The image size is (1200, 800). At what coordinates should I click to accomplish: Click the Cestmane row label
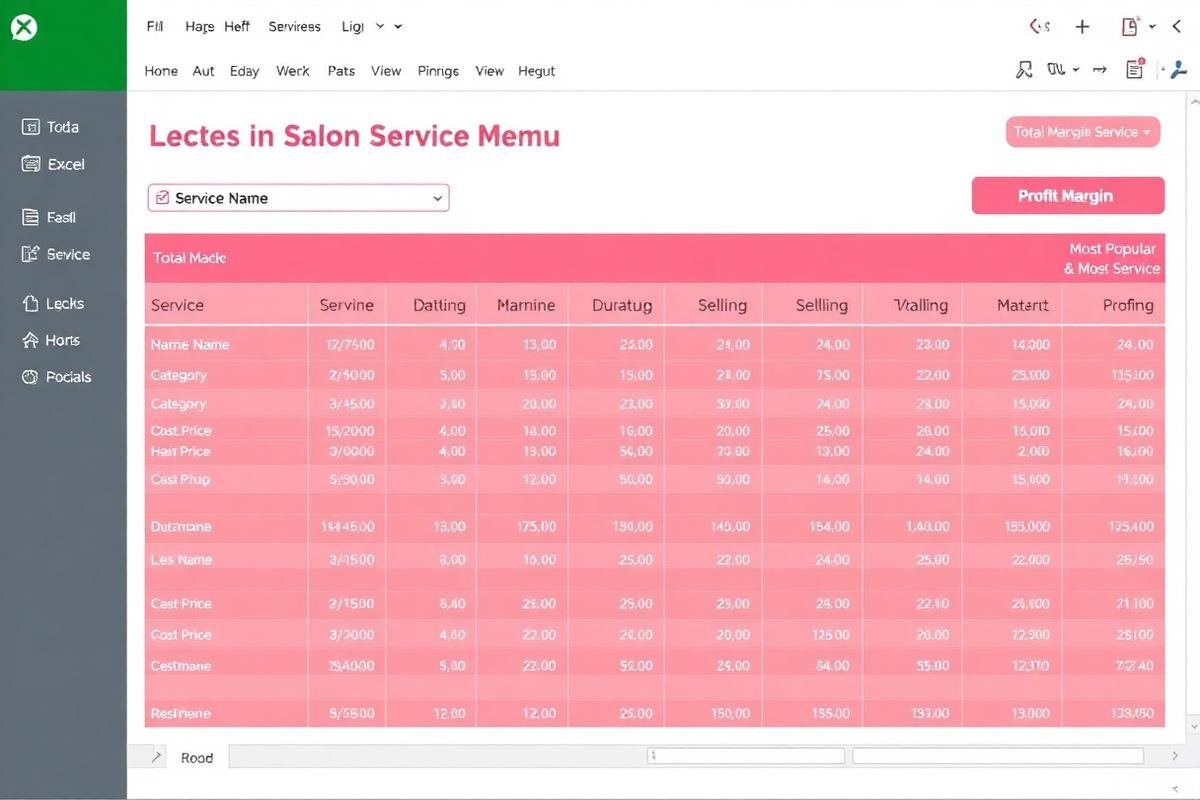181,665
